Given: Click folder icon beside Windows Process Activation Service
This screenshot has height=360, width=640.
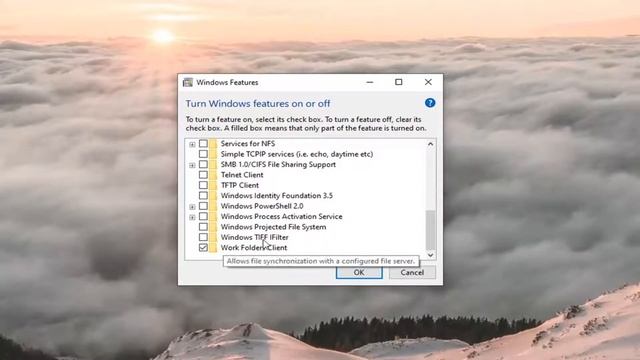Looking at the screenshot, I should pos(213,216).
